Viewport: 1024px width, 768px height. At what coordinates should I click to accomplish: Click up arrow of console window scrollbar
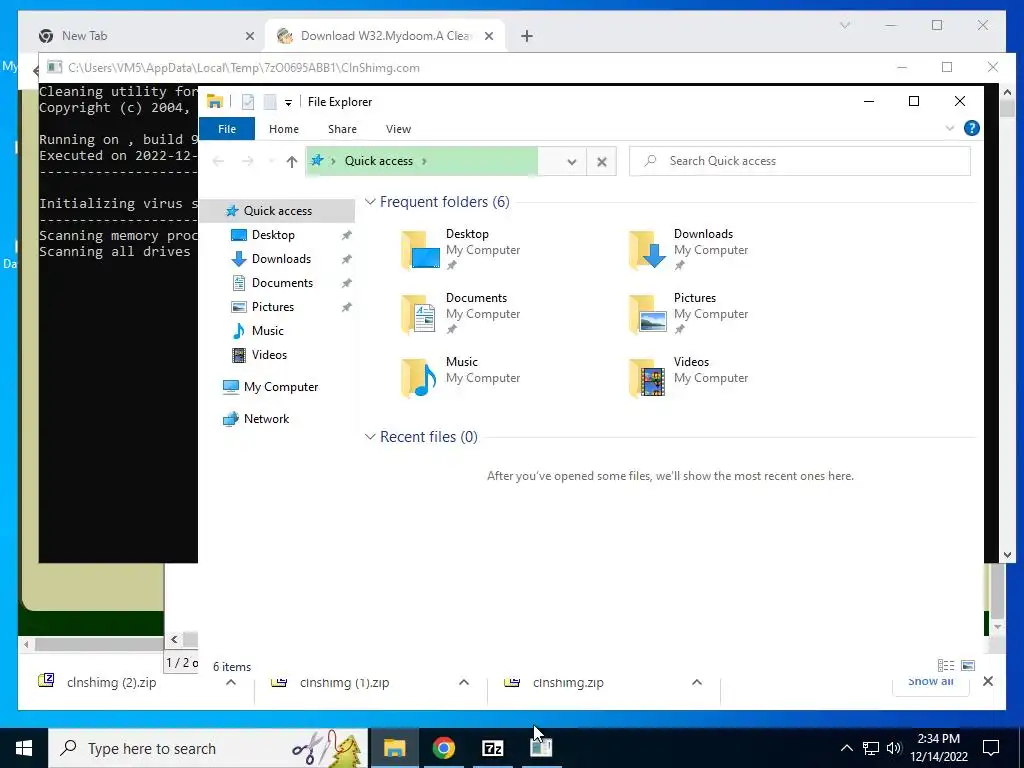click(x=1007, y=92)
